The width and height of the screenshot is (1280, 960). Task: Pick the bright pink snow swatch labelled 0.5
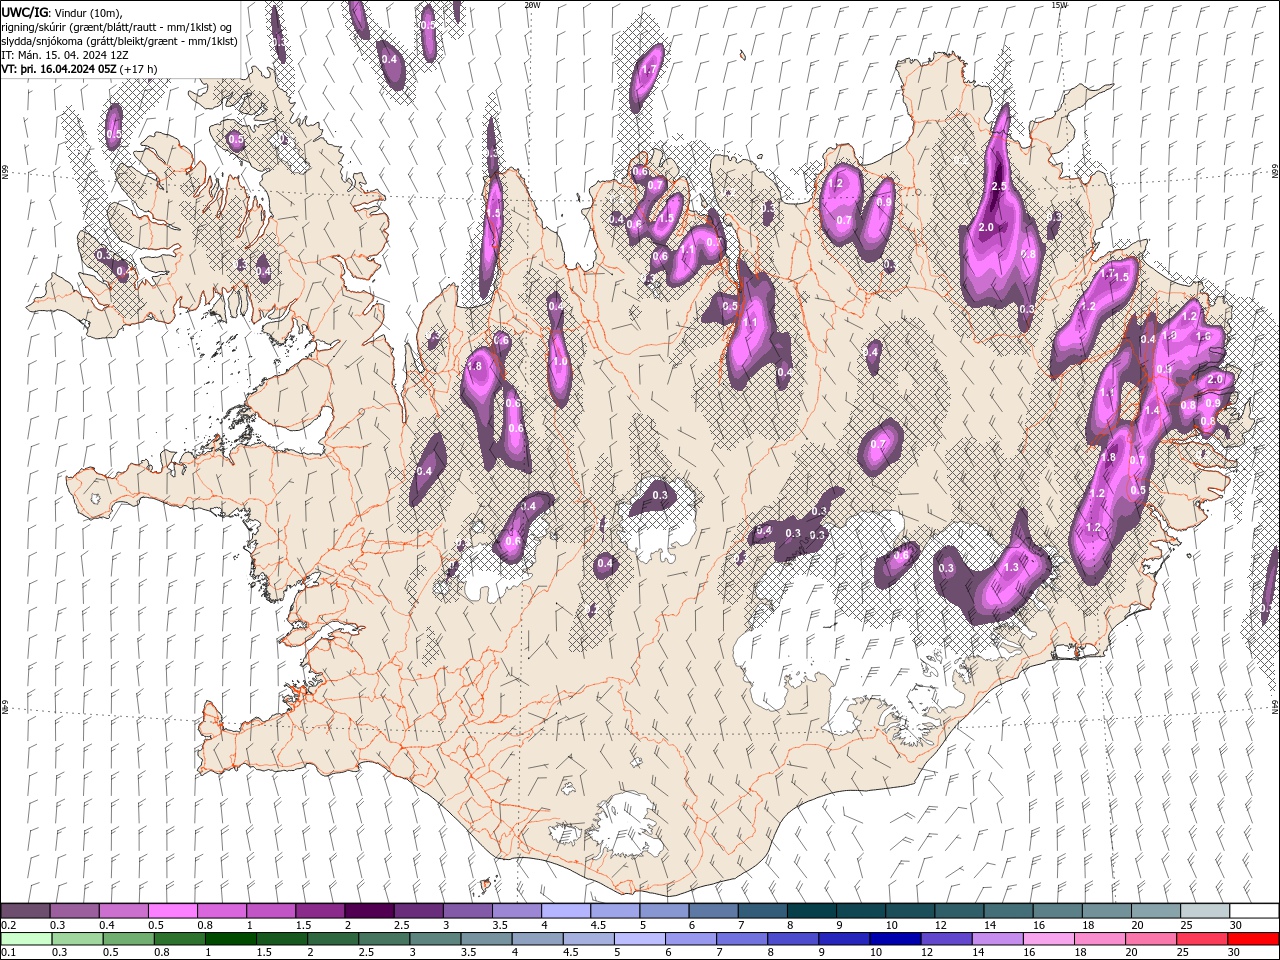click(172, 911)
